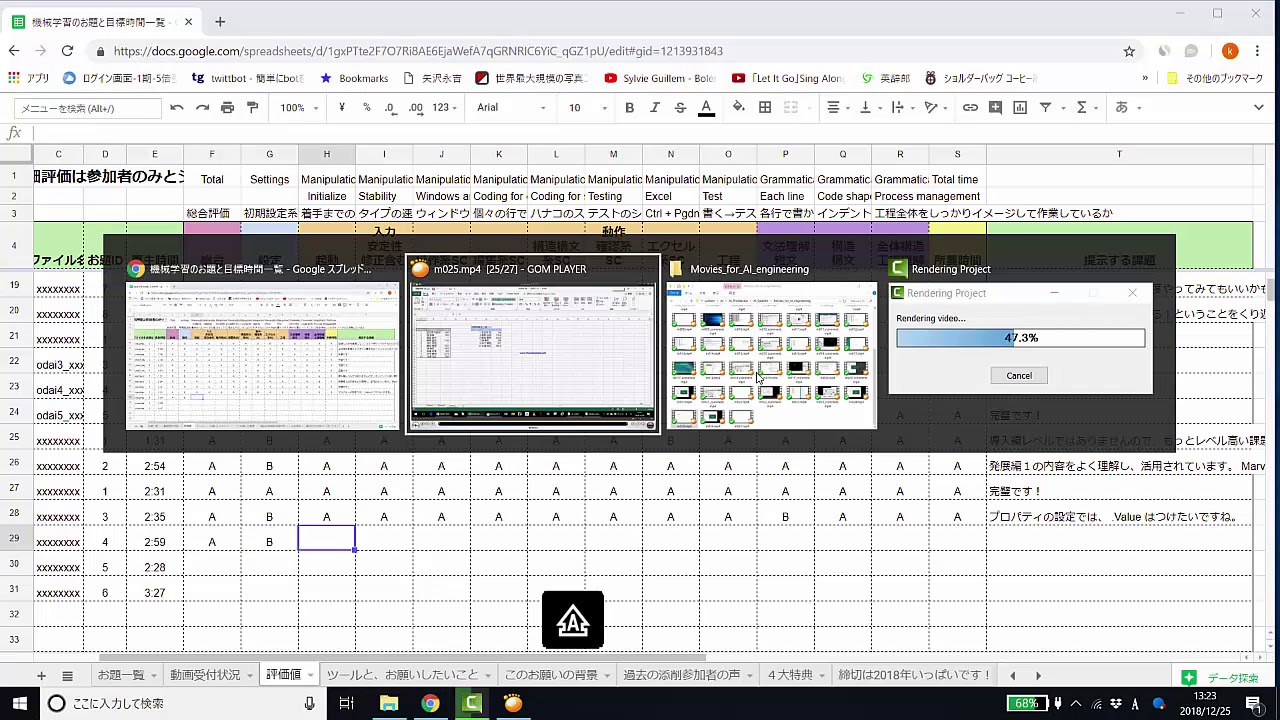Toggle italic formatting

click(655, 108)
